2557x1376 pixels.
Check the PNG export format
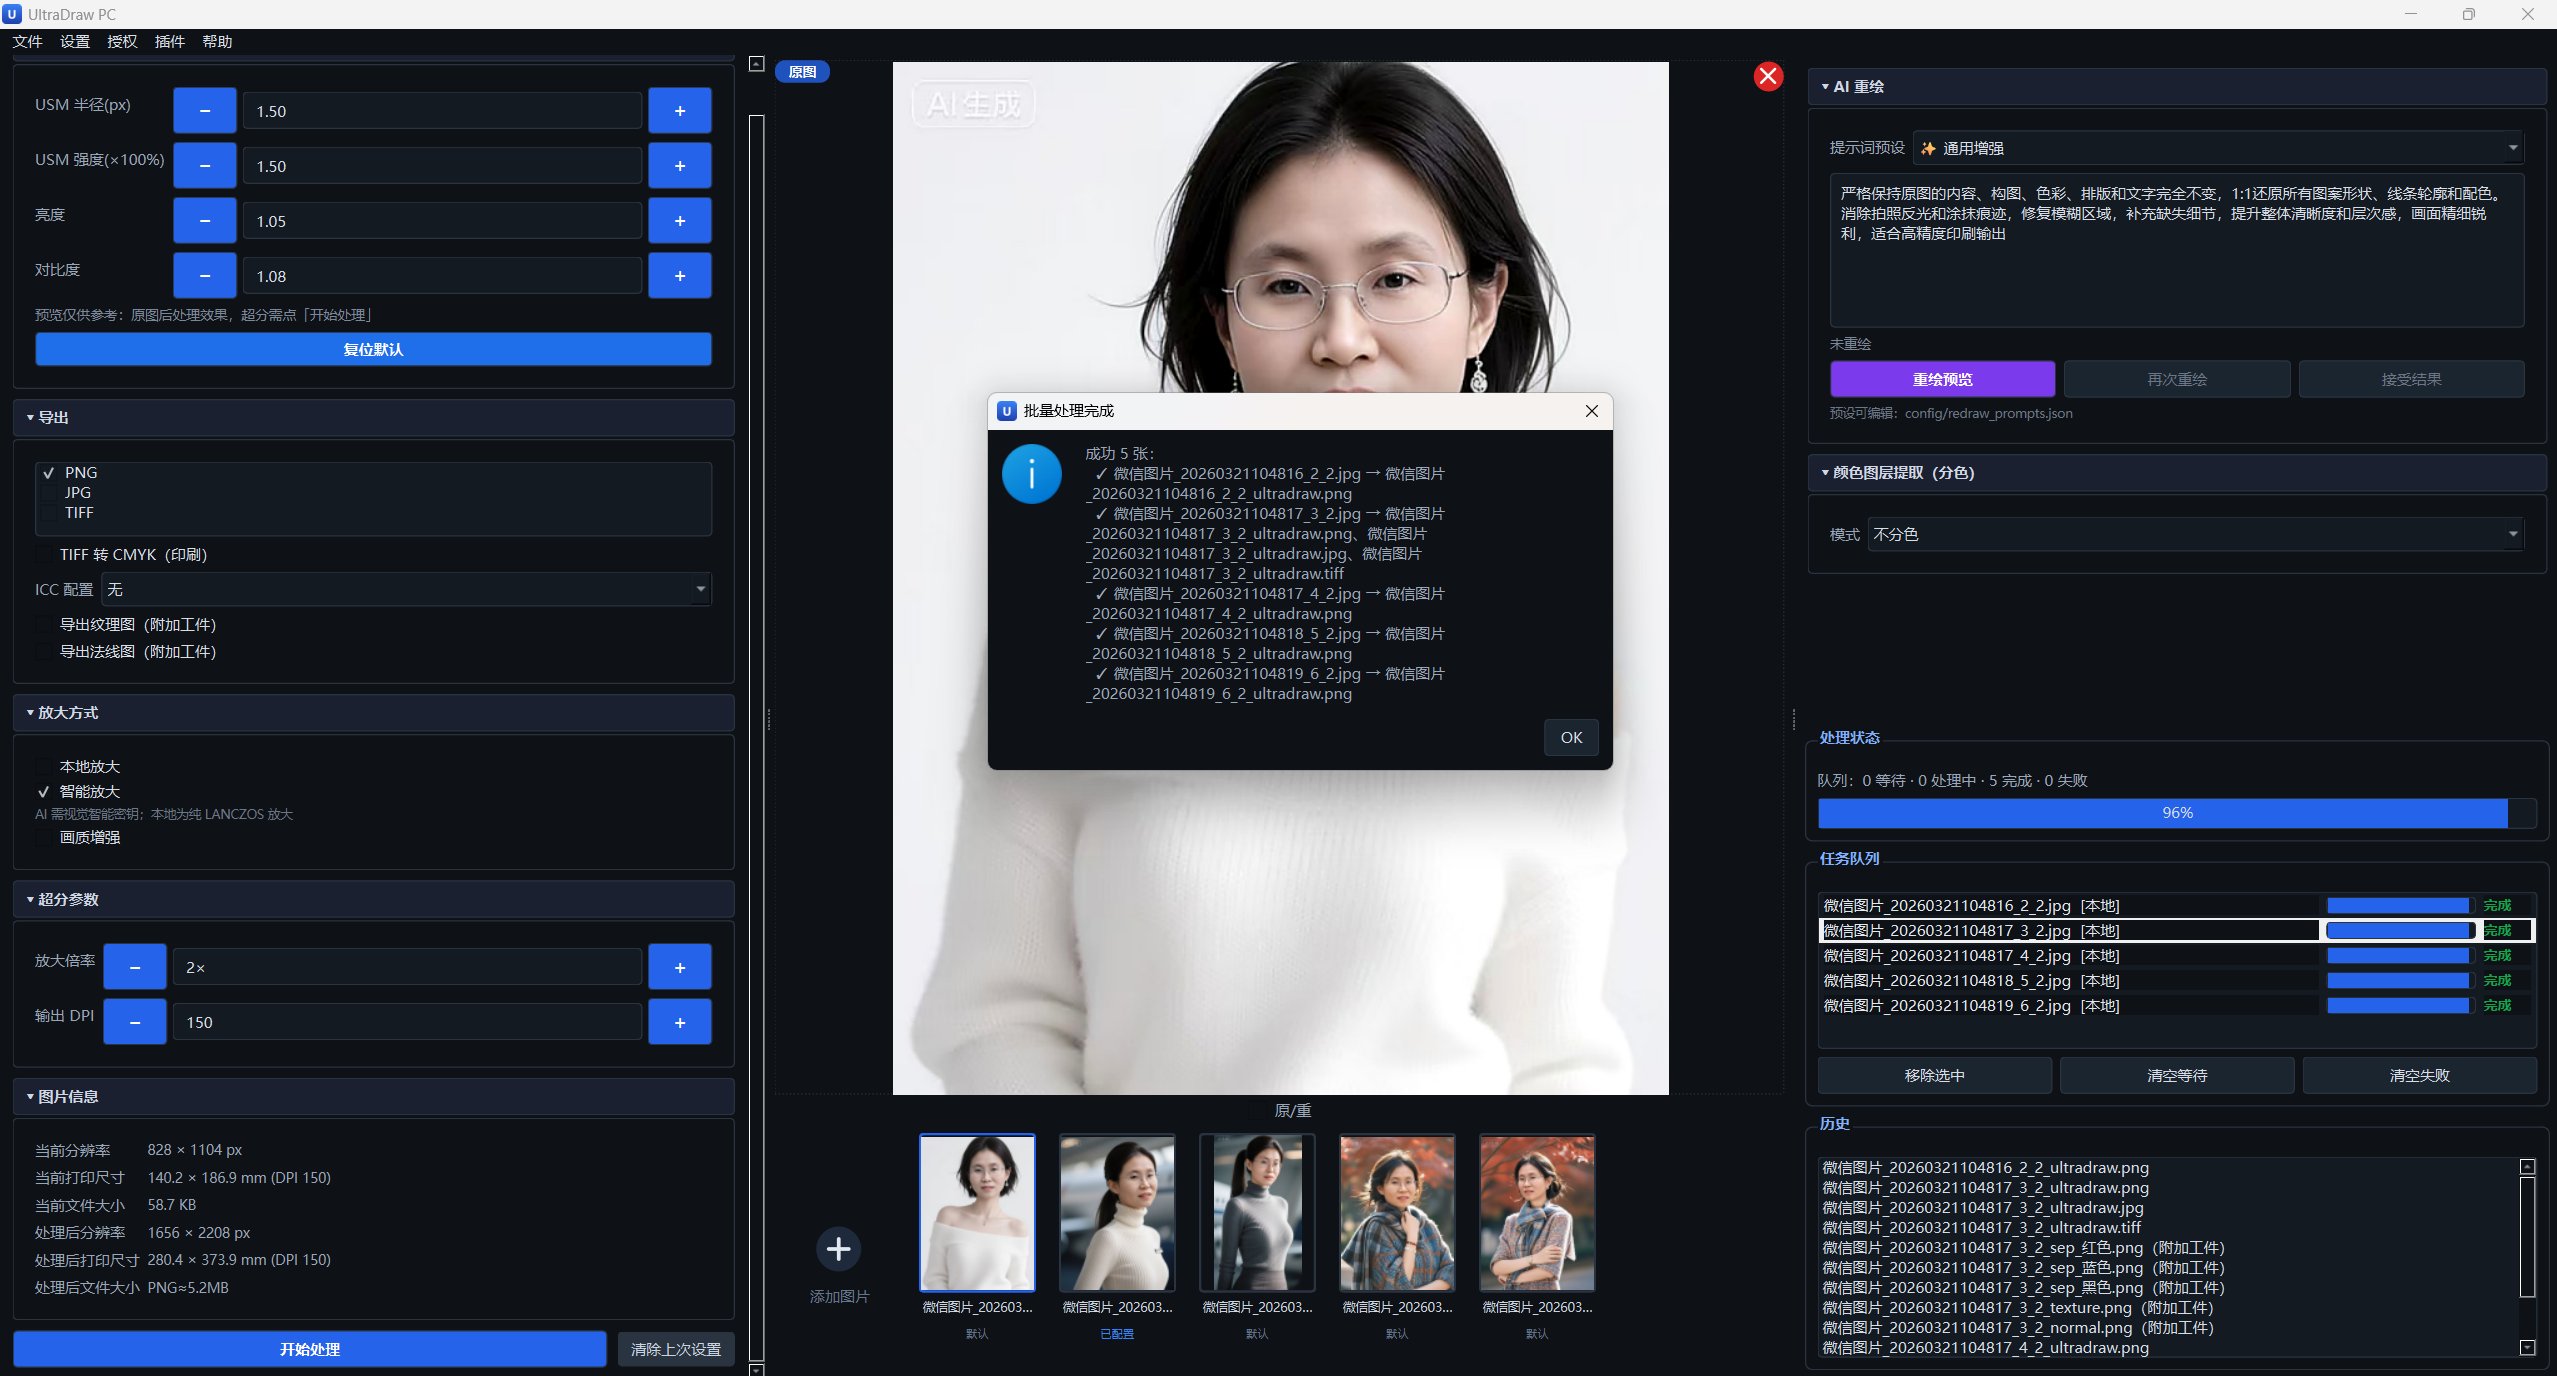49,473
